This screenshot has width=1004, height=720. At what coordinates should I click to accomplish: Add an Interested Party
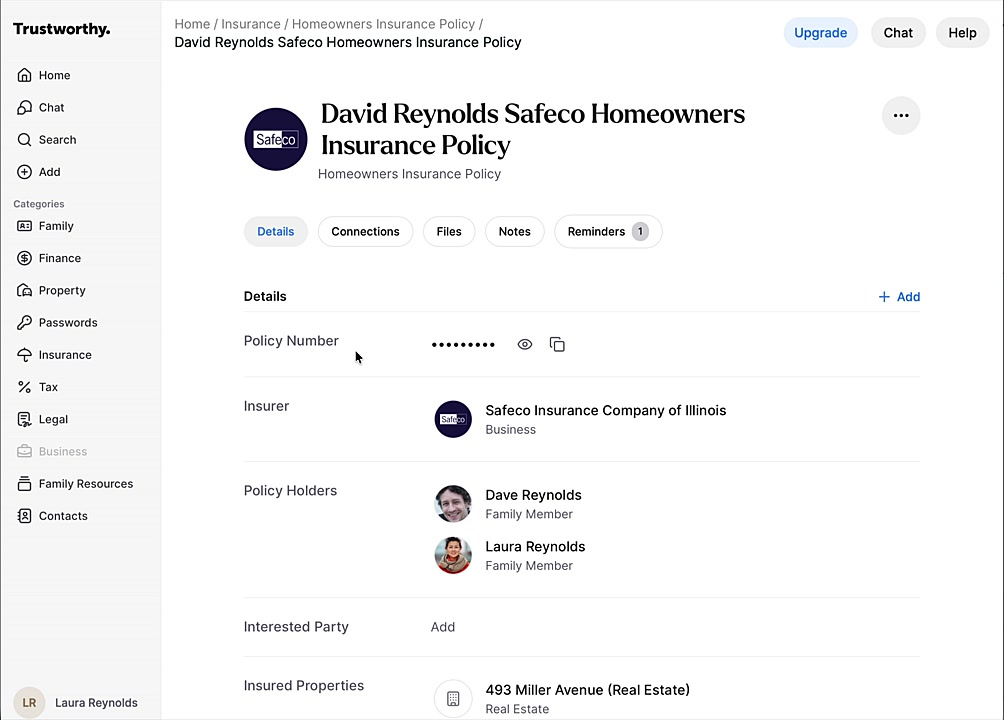click(442, 627)
